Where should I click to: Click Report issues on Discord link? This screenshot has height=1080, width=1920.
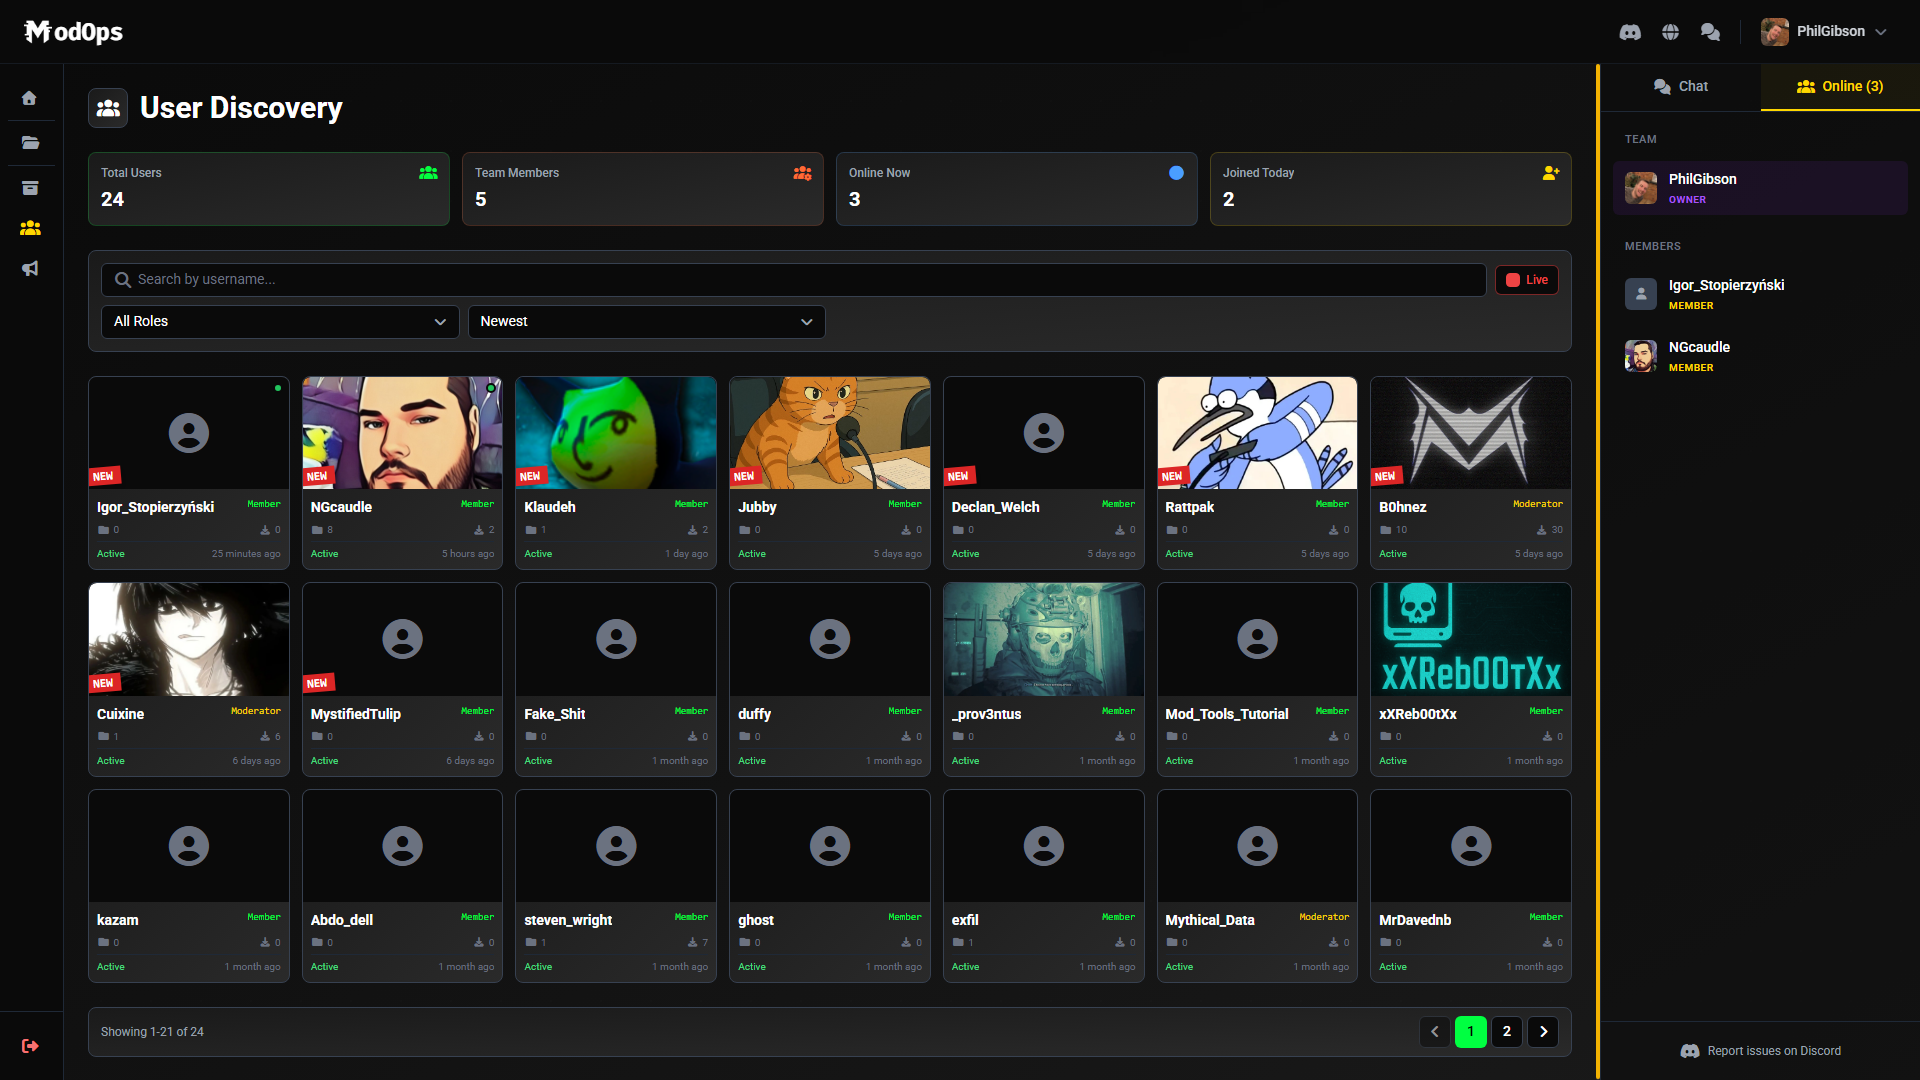[x=1761, y=1051]
